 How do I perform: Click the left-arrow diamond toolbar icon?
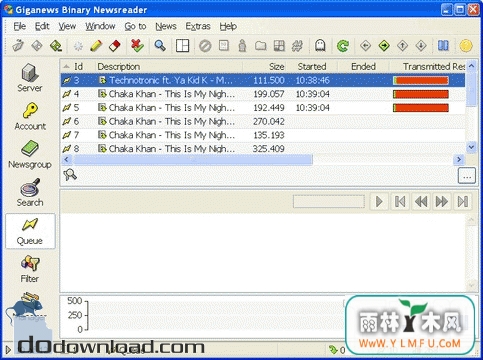366,46
